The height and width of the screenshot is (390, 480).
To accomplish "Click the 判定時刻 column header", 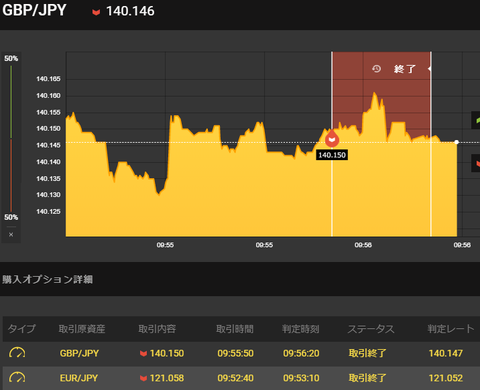I will click(x=301, y=329).
